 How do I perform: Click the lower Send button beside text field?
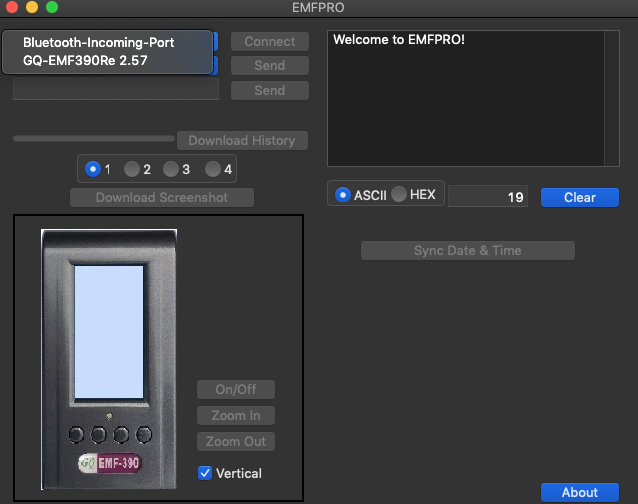pyautogui.click(x=270, y=90)
